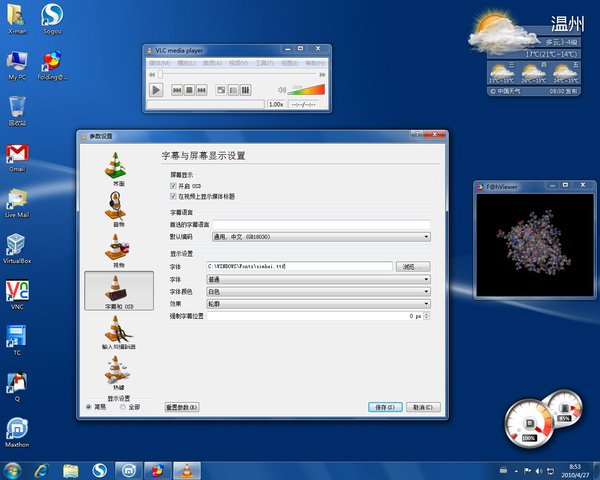600x480 pixels.
Task: Open Internet Explorer from the taskbar
Action: (x=41, y=470)
